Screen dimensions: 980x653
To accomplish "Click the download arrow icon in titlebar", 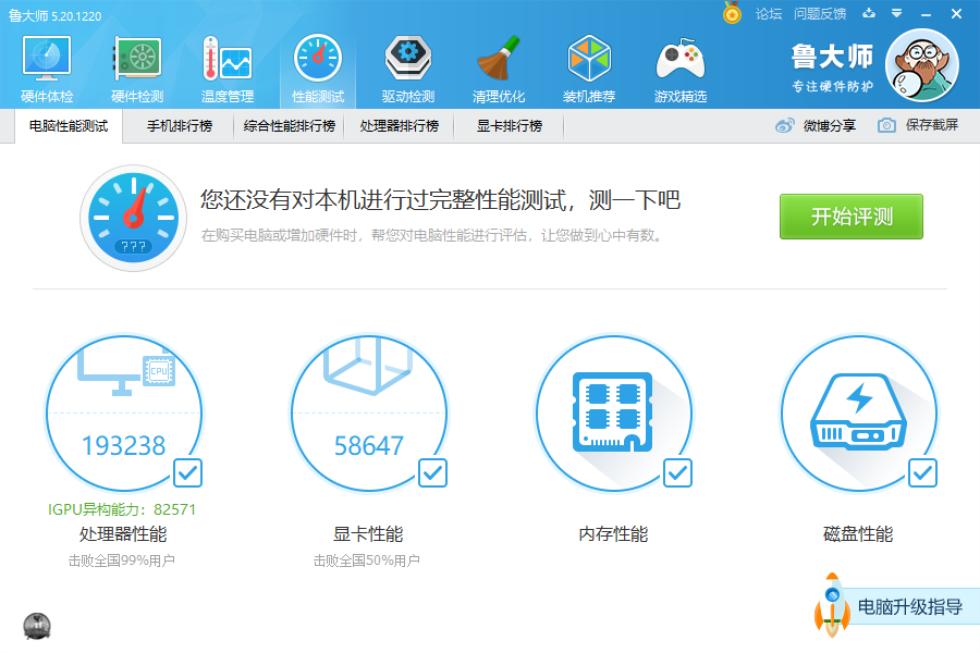I will tap(869, 14).
